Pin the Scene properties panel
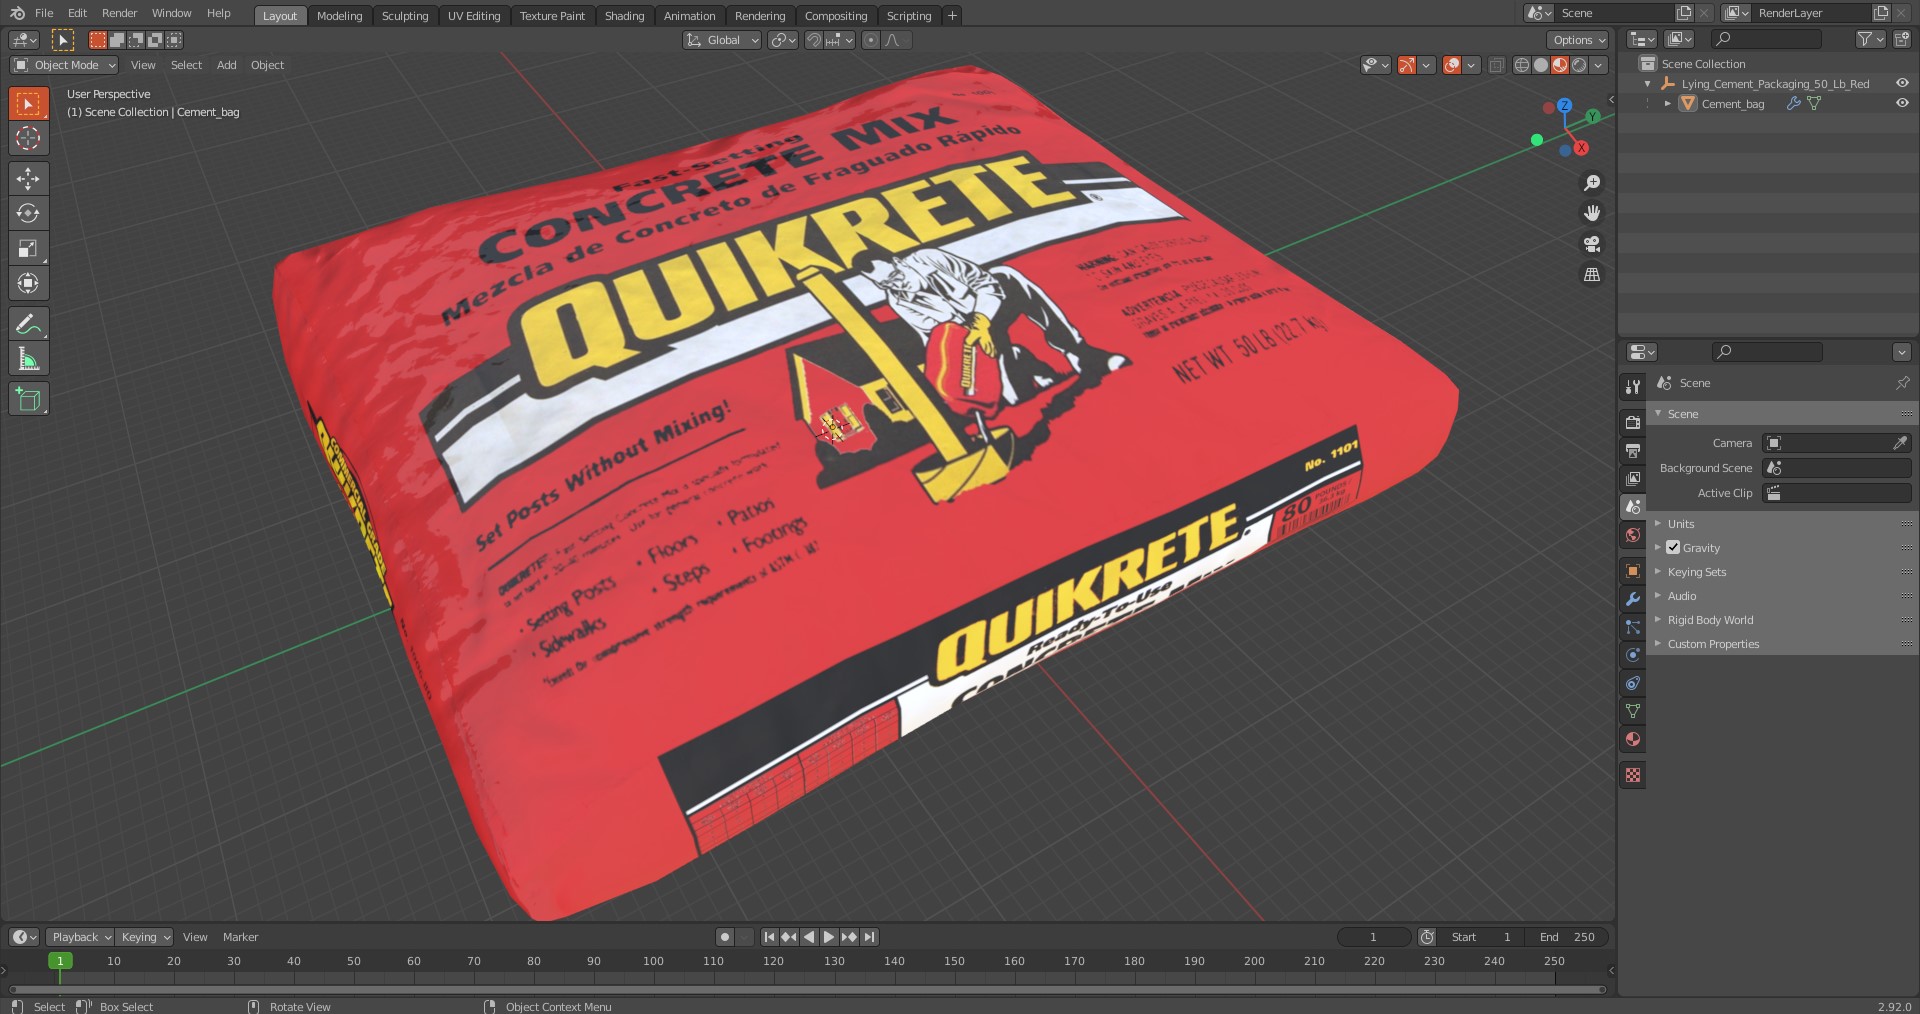The width and height of the screenshot is (1920, 1014). pos(1902,383)
